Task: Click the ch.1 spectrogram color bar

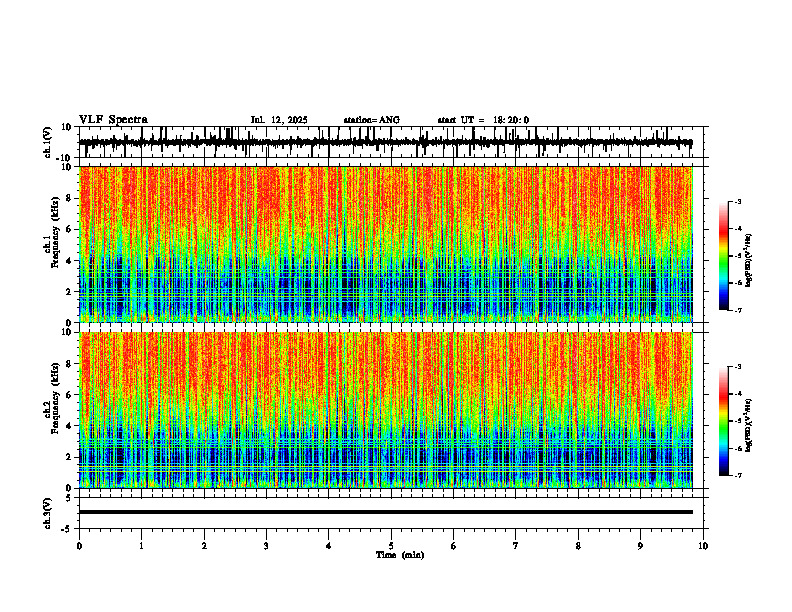Action: (724, 256)
